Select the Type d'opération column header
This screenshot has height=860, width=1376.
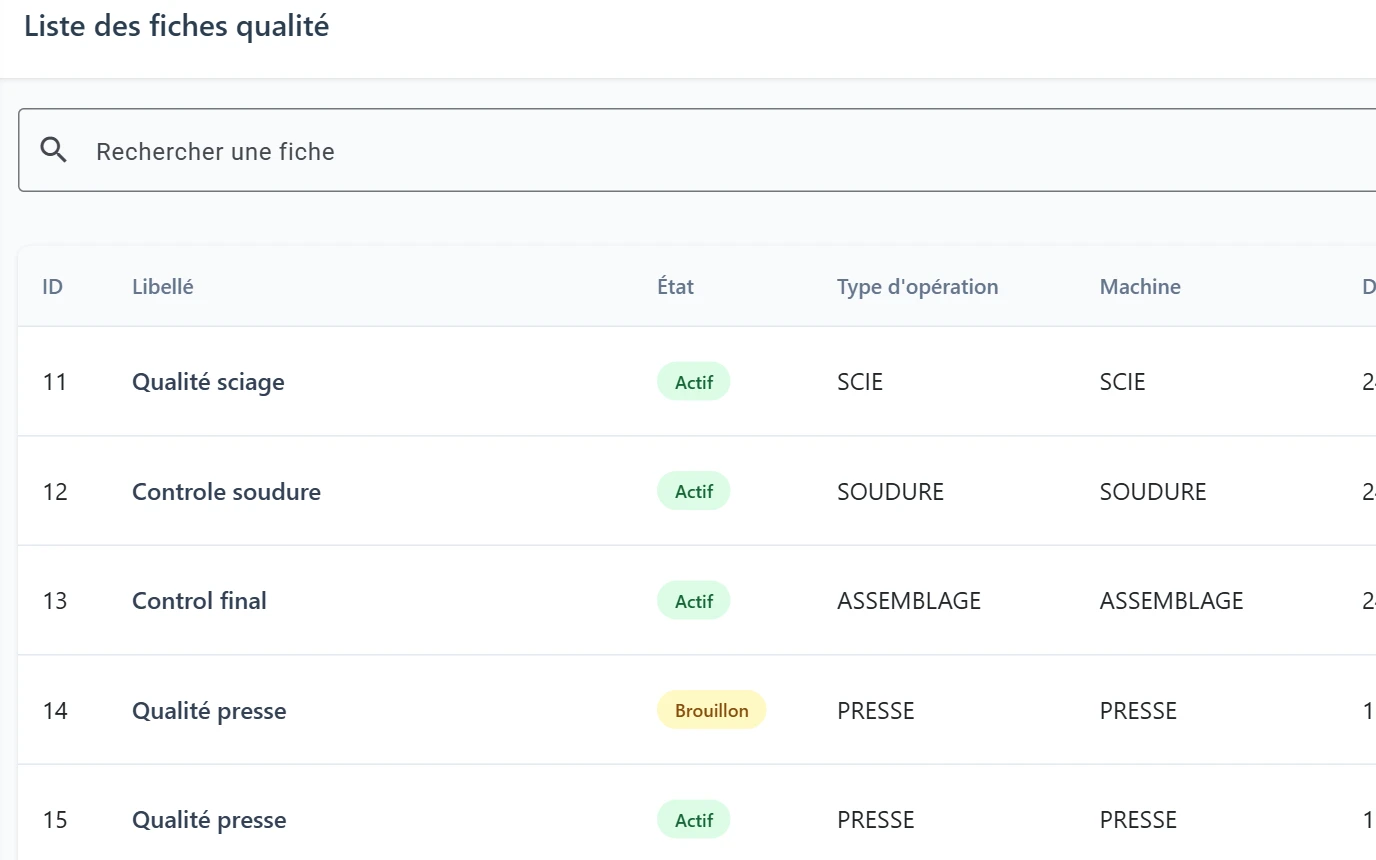tap(917, 287)
